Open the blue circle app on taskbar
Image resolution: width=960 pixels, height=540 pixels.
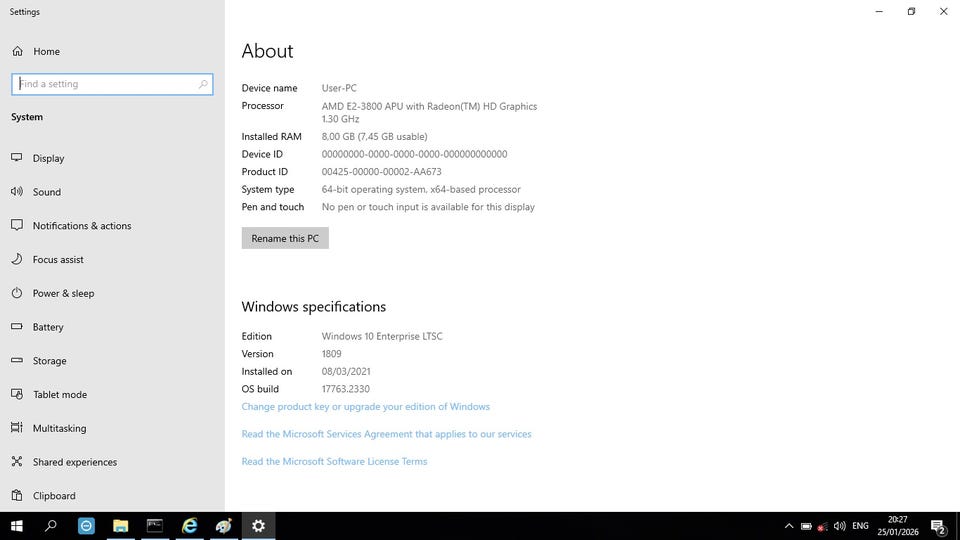click(x=86, y=525)
